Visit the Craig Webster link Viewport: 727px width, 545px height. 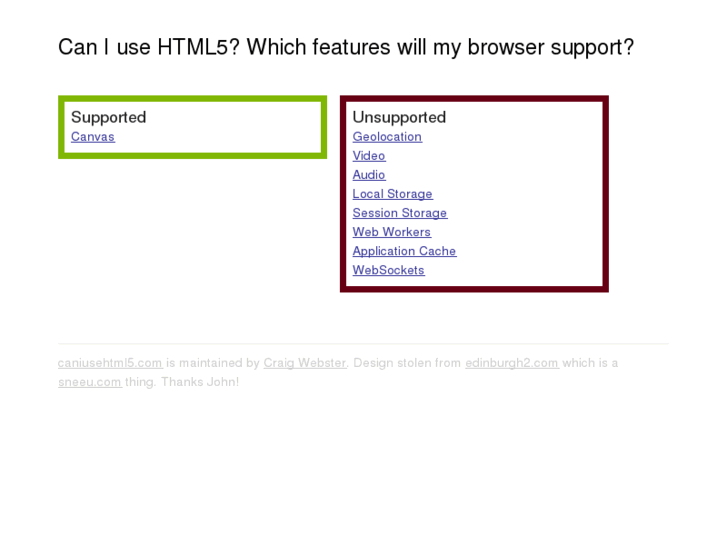click(x=305, y=363)
